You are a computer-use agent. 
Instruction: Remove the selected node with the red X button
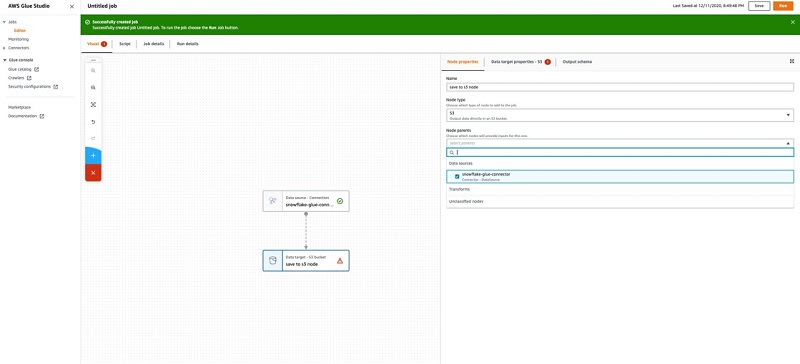tap(93, 173)
